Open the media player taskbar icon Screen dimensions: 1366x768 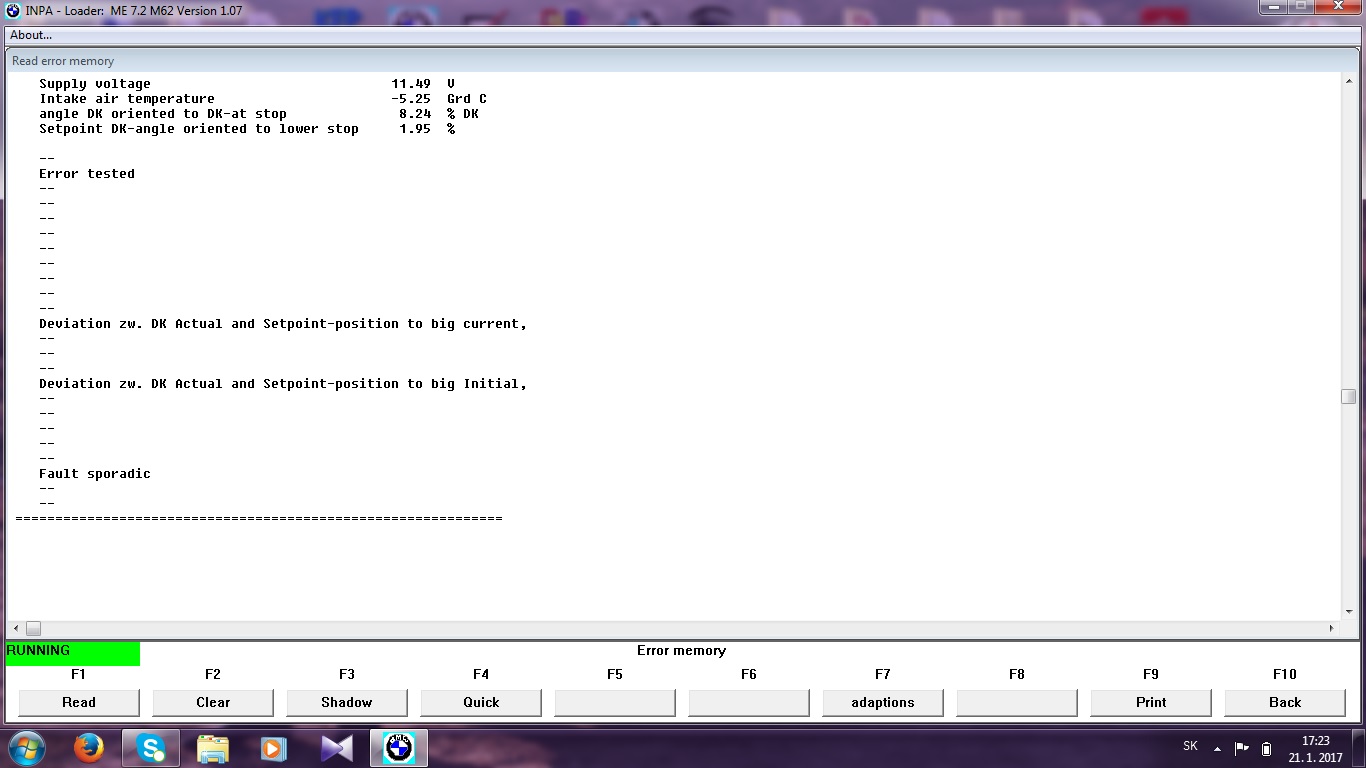coord(273,748)
